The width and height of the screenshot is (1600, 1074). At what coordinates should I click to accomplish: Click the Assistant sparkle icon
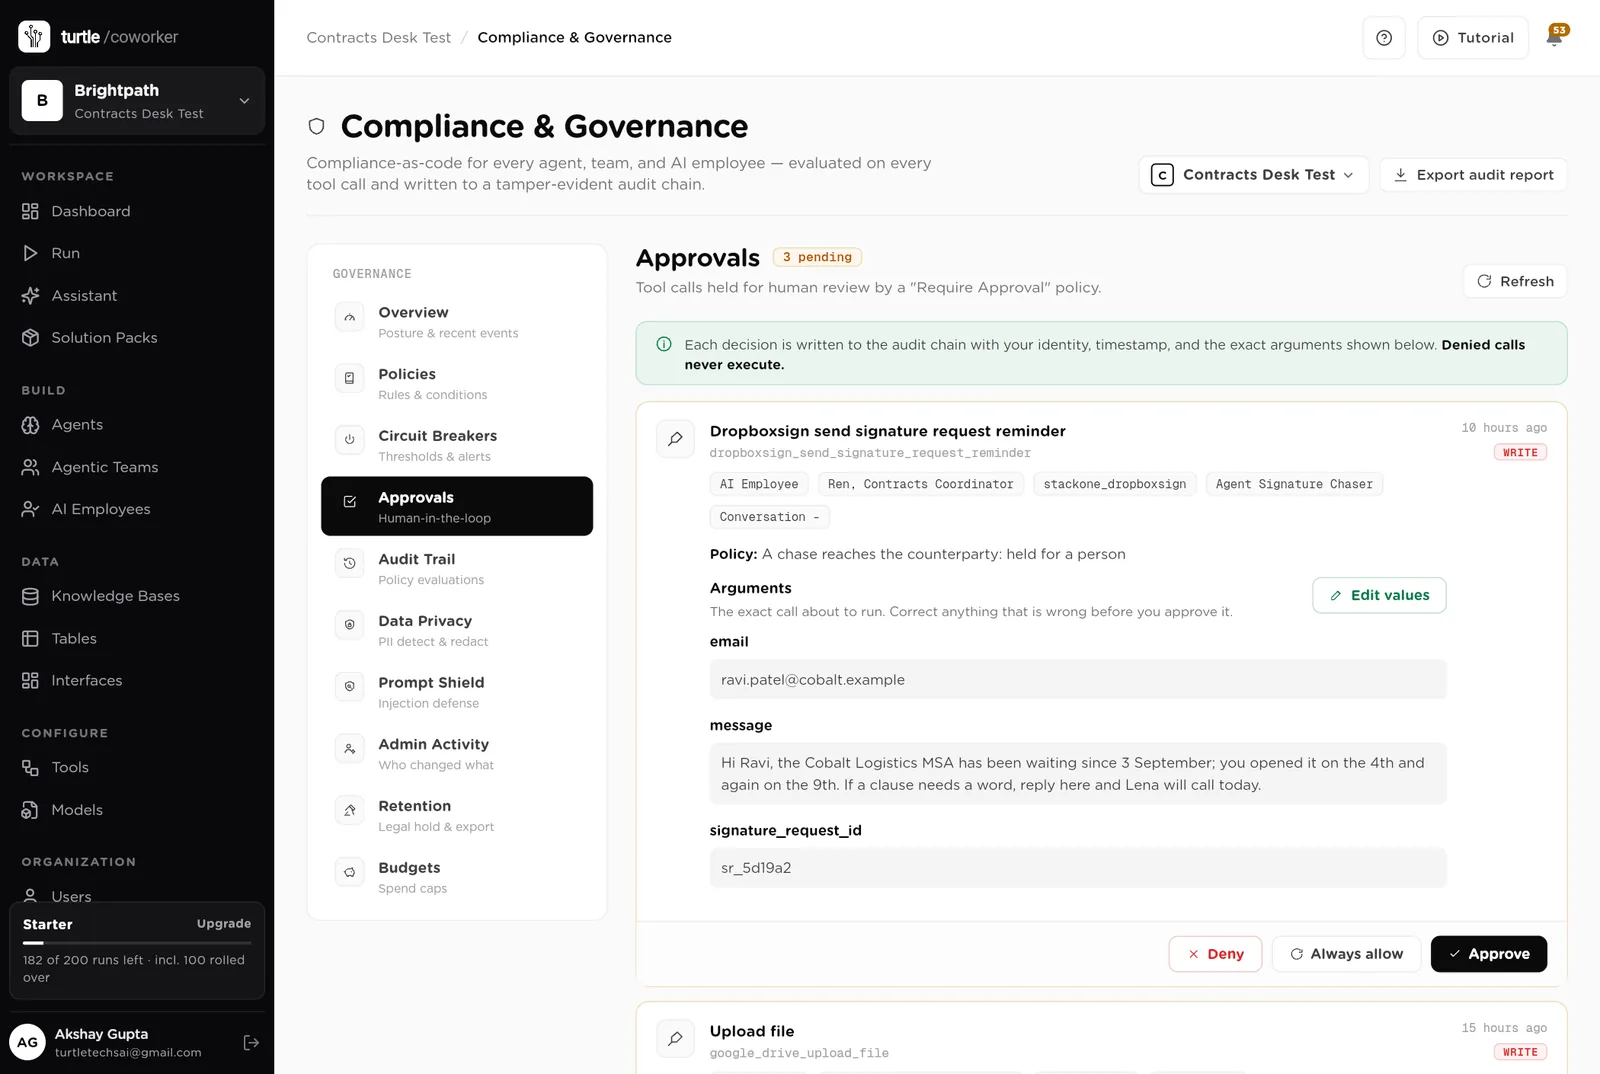coord(30,295)
